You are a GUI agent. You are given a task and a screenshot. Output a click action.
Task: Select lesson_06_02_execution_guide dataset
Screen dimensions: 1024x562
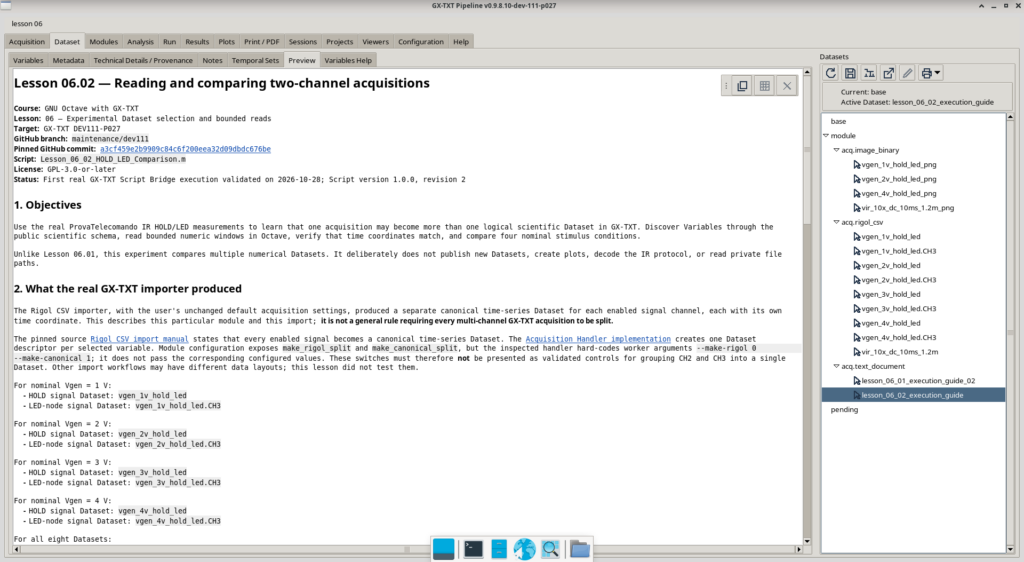pos(913,395)
